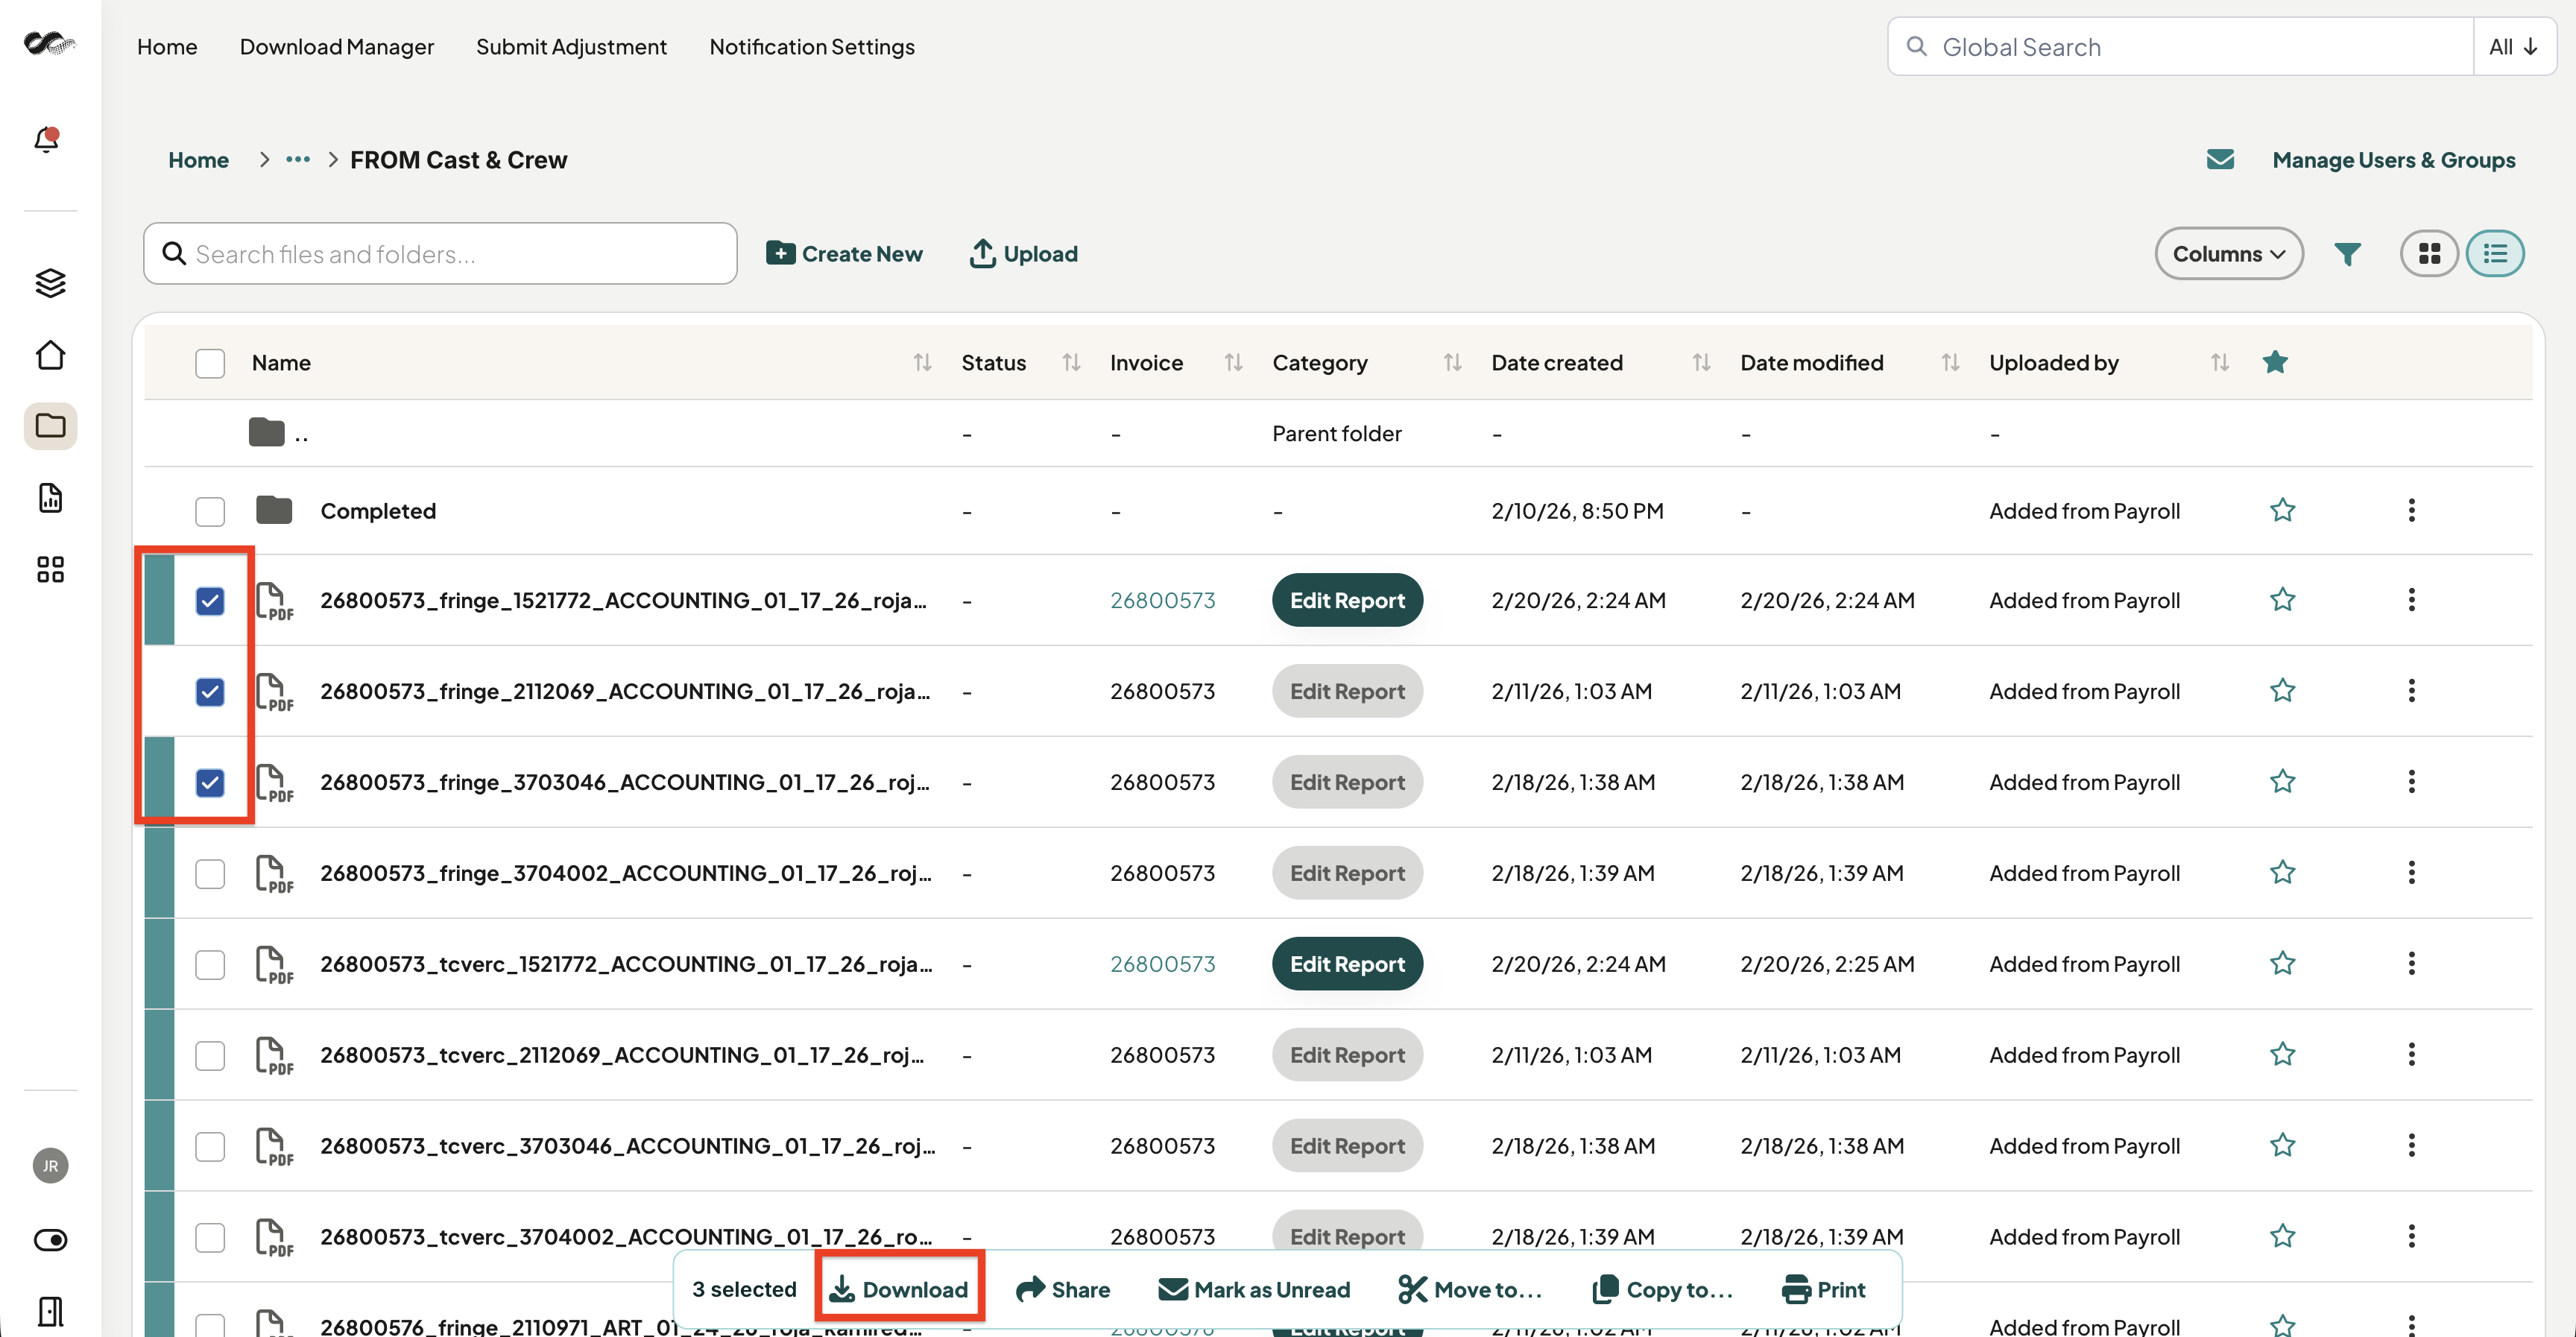Focus the Search files and folders field

pos(440,254)
